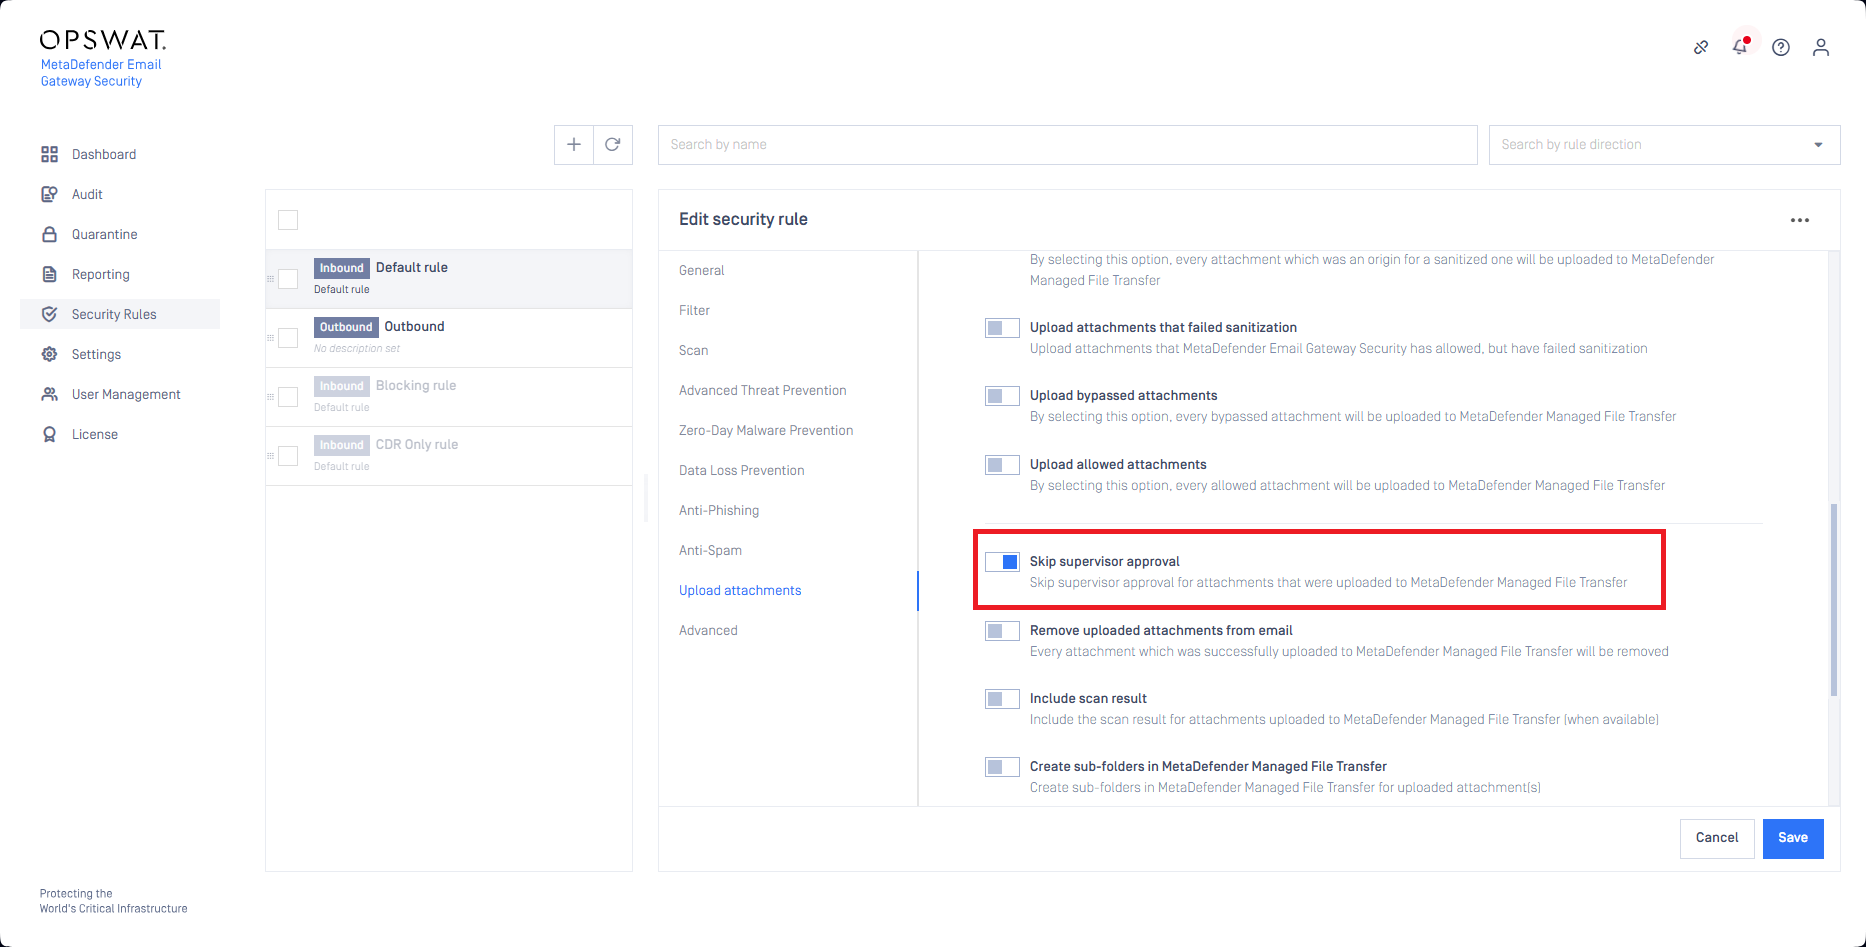
Task: Check the Outbound rule checkbox
Action: click(x=288, y=338)
